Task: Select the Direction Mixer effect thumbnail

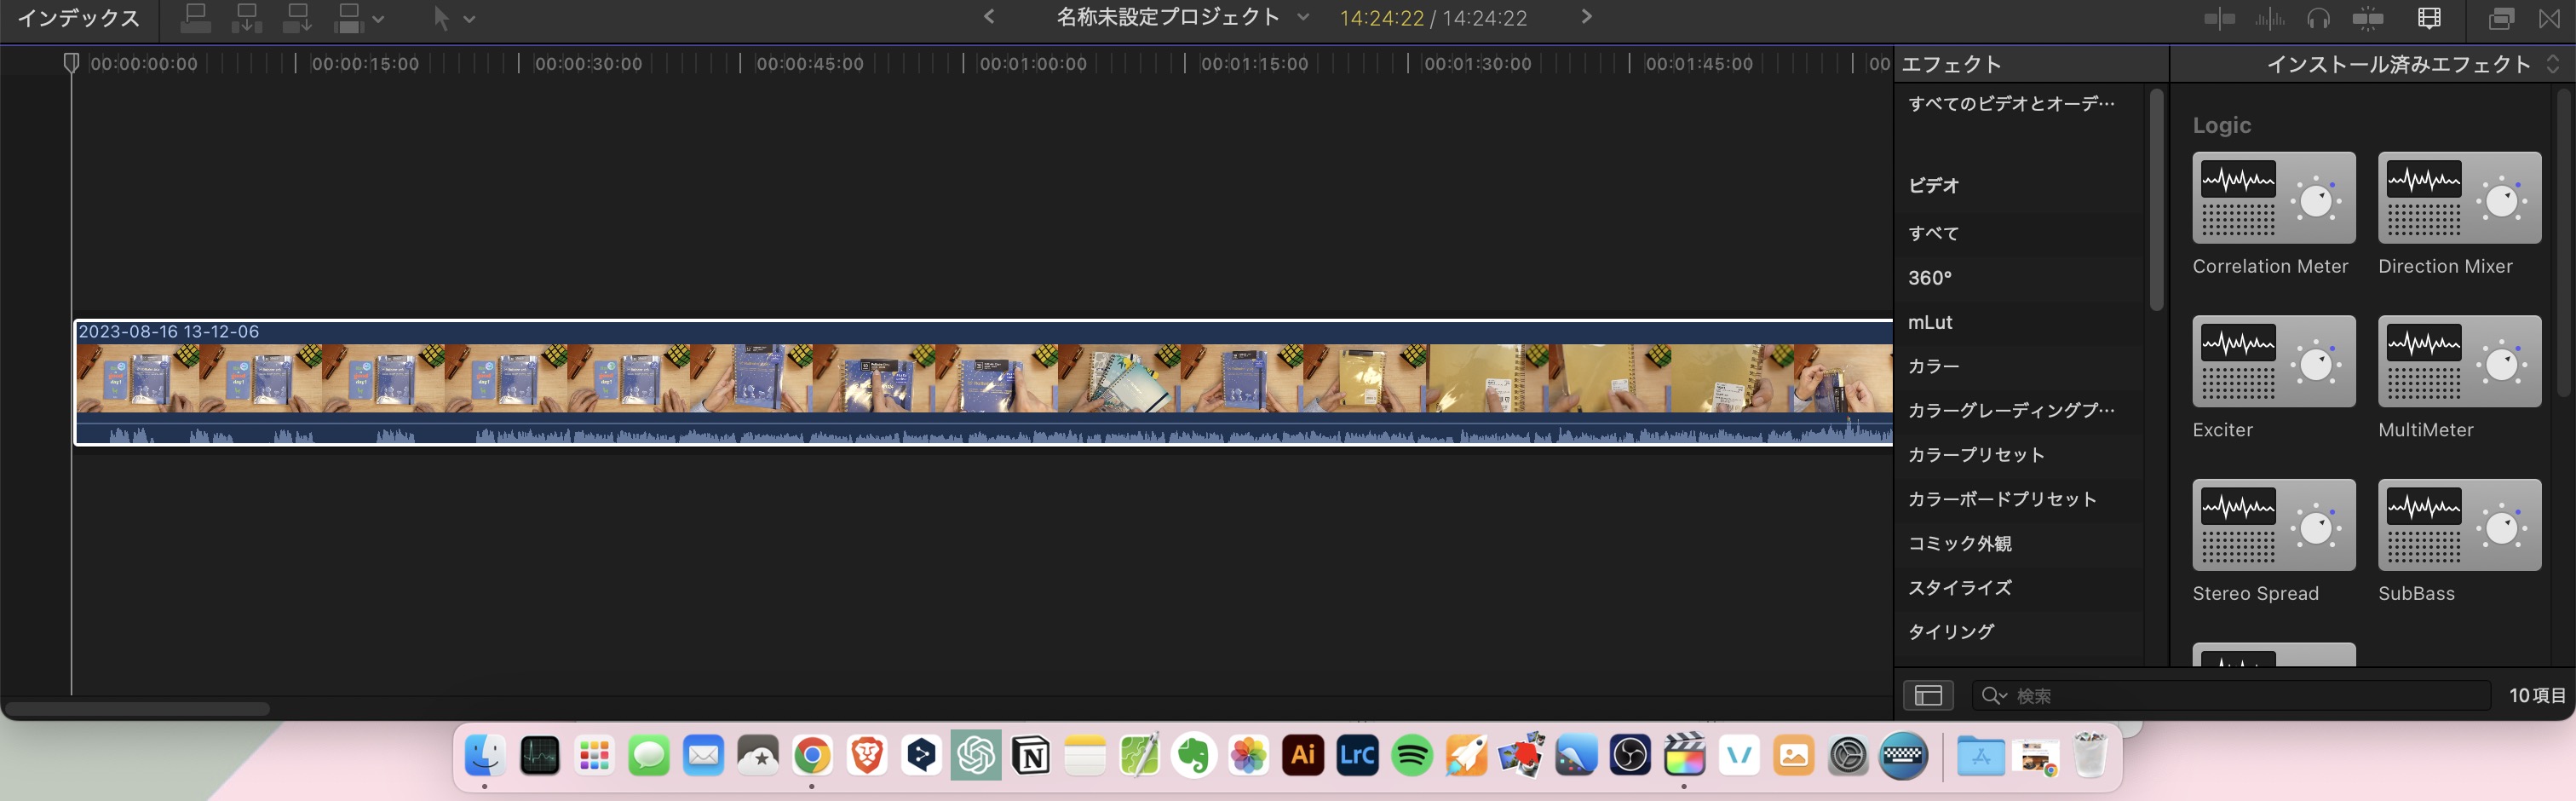Action: 2459,198
